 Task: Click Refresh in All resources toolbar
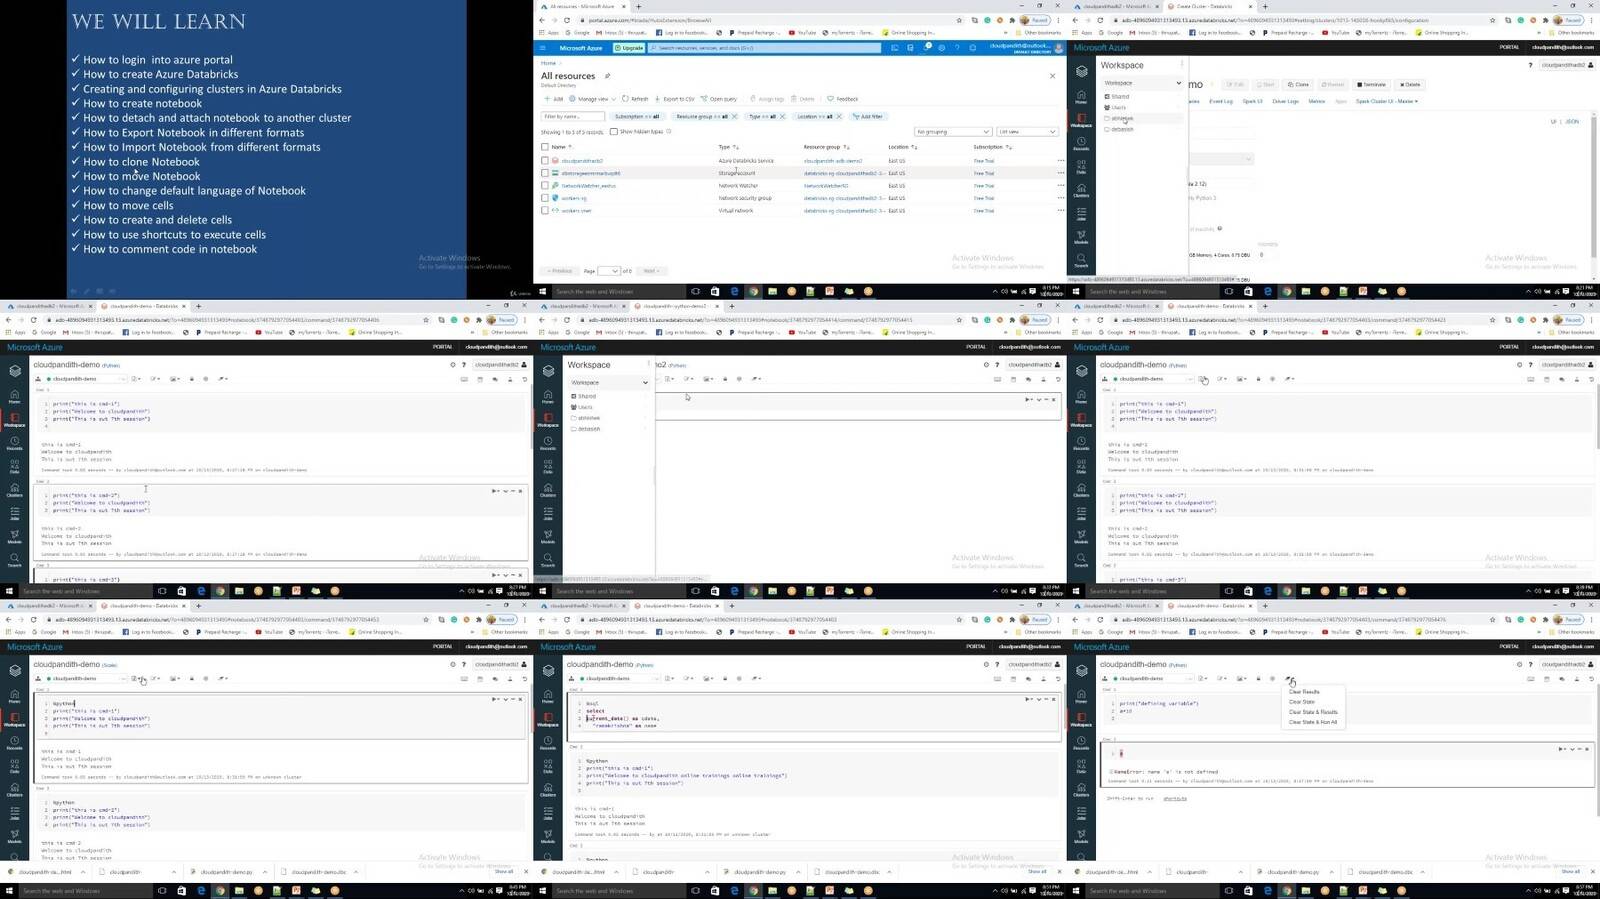coord(635,99)
